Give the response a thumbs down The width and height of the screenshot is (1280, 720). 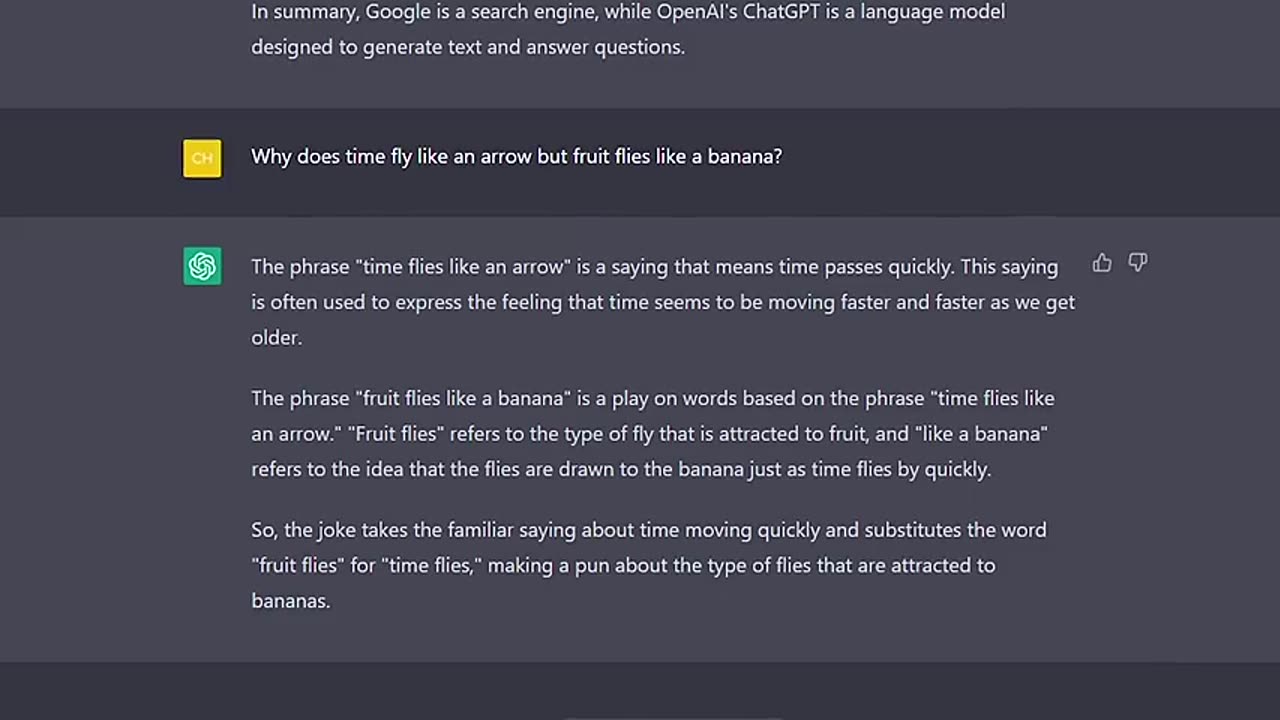tap(1138, 263)
